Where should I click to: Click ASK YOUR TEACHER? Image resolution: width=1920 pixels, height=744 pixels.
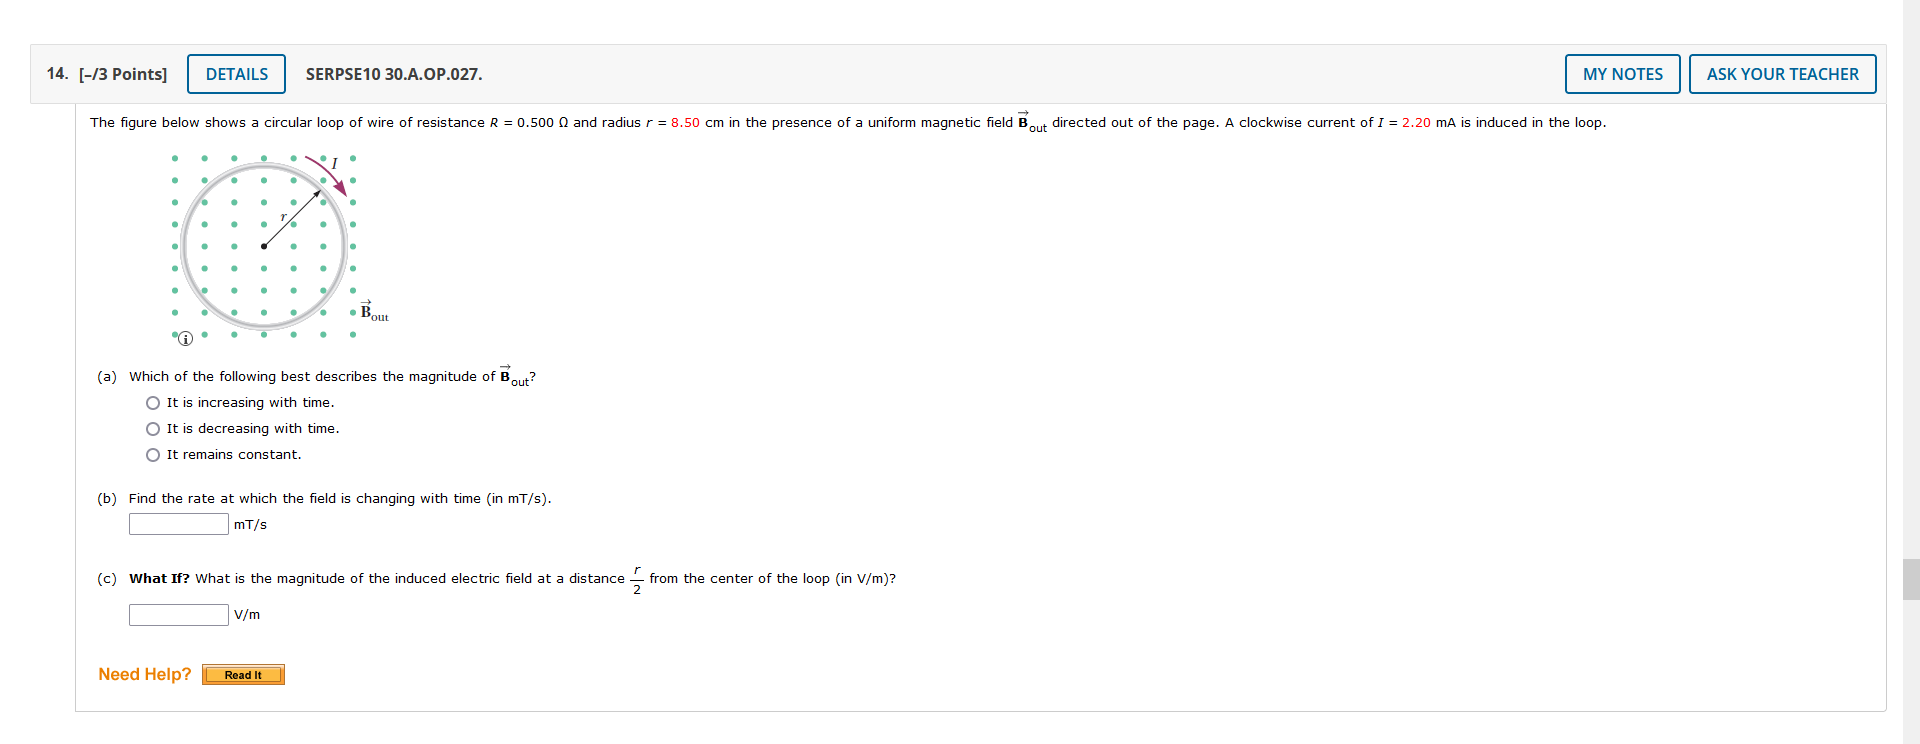1782,73
